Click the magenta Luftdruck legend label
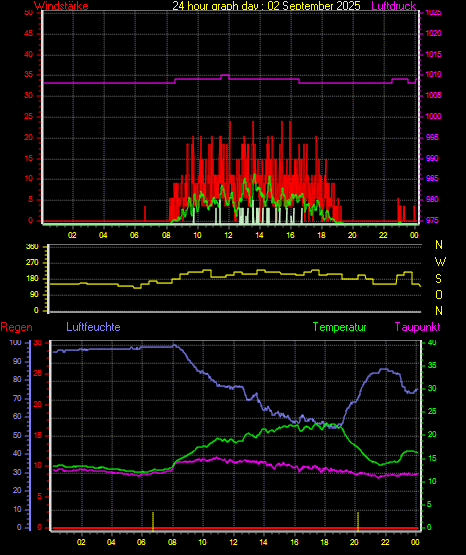 coord(393,6)
